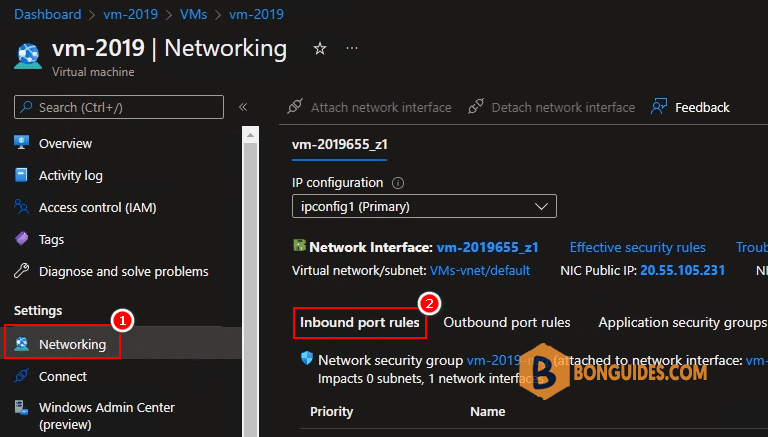This screenshot has width=768, height=437.
Task: Sort by the Name column header
Action: tap(487, 412)
